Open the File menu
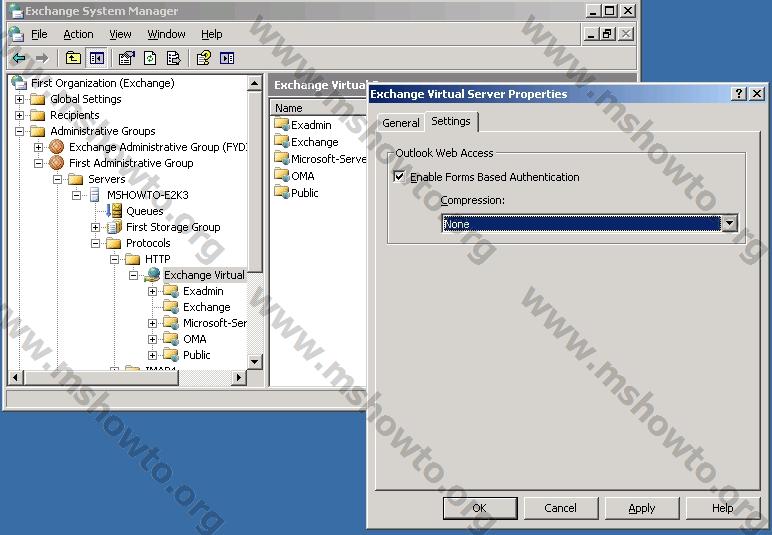 39,34
